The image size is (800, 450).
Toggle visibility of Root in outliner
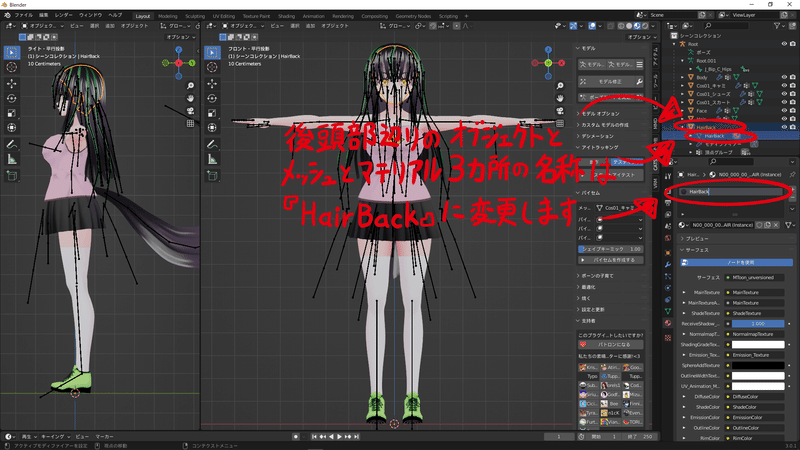(784, 44)
